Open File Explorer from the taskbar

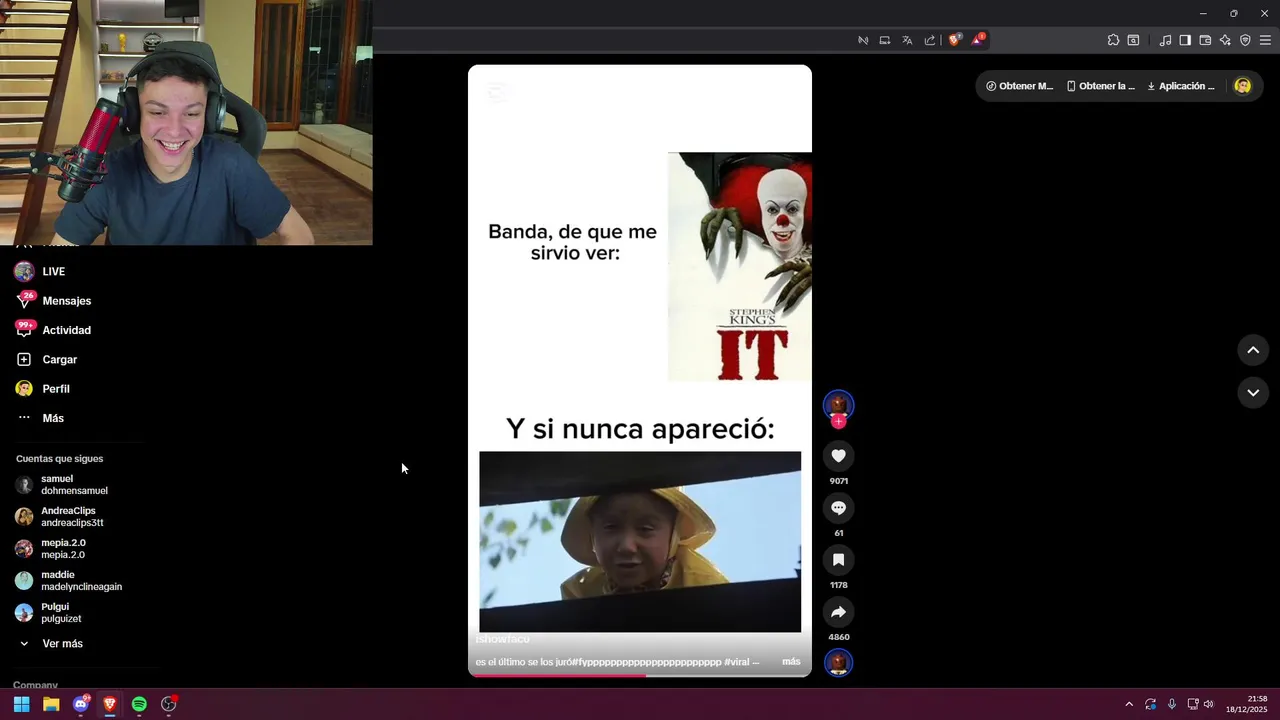point(51,704)
